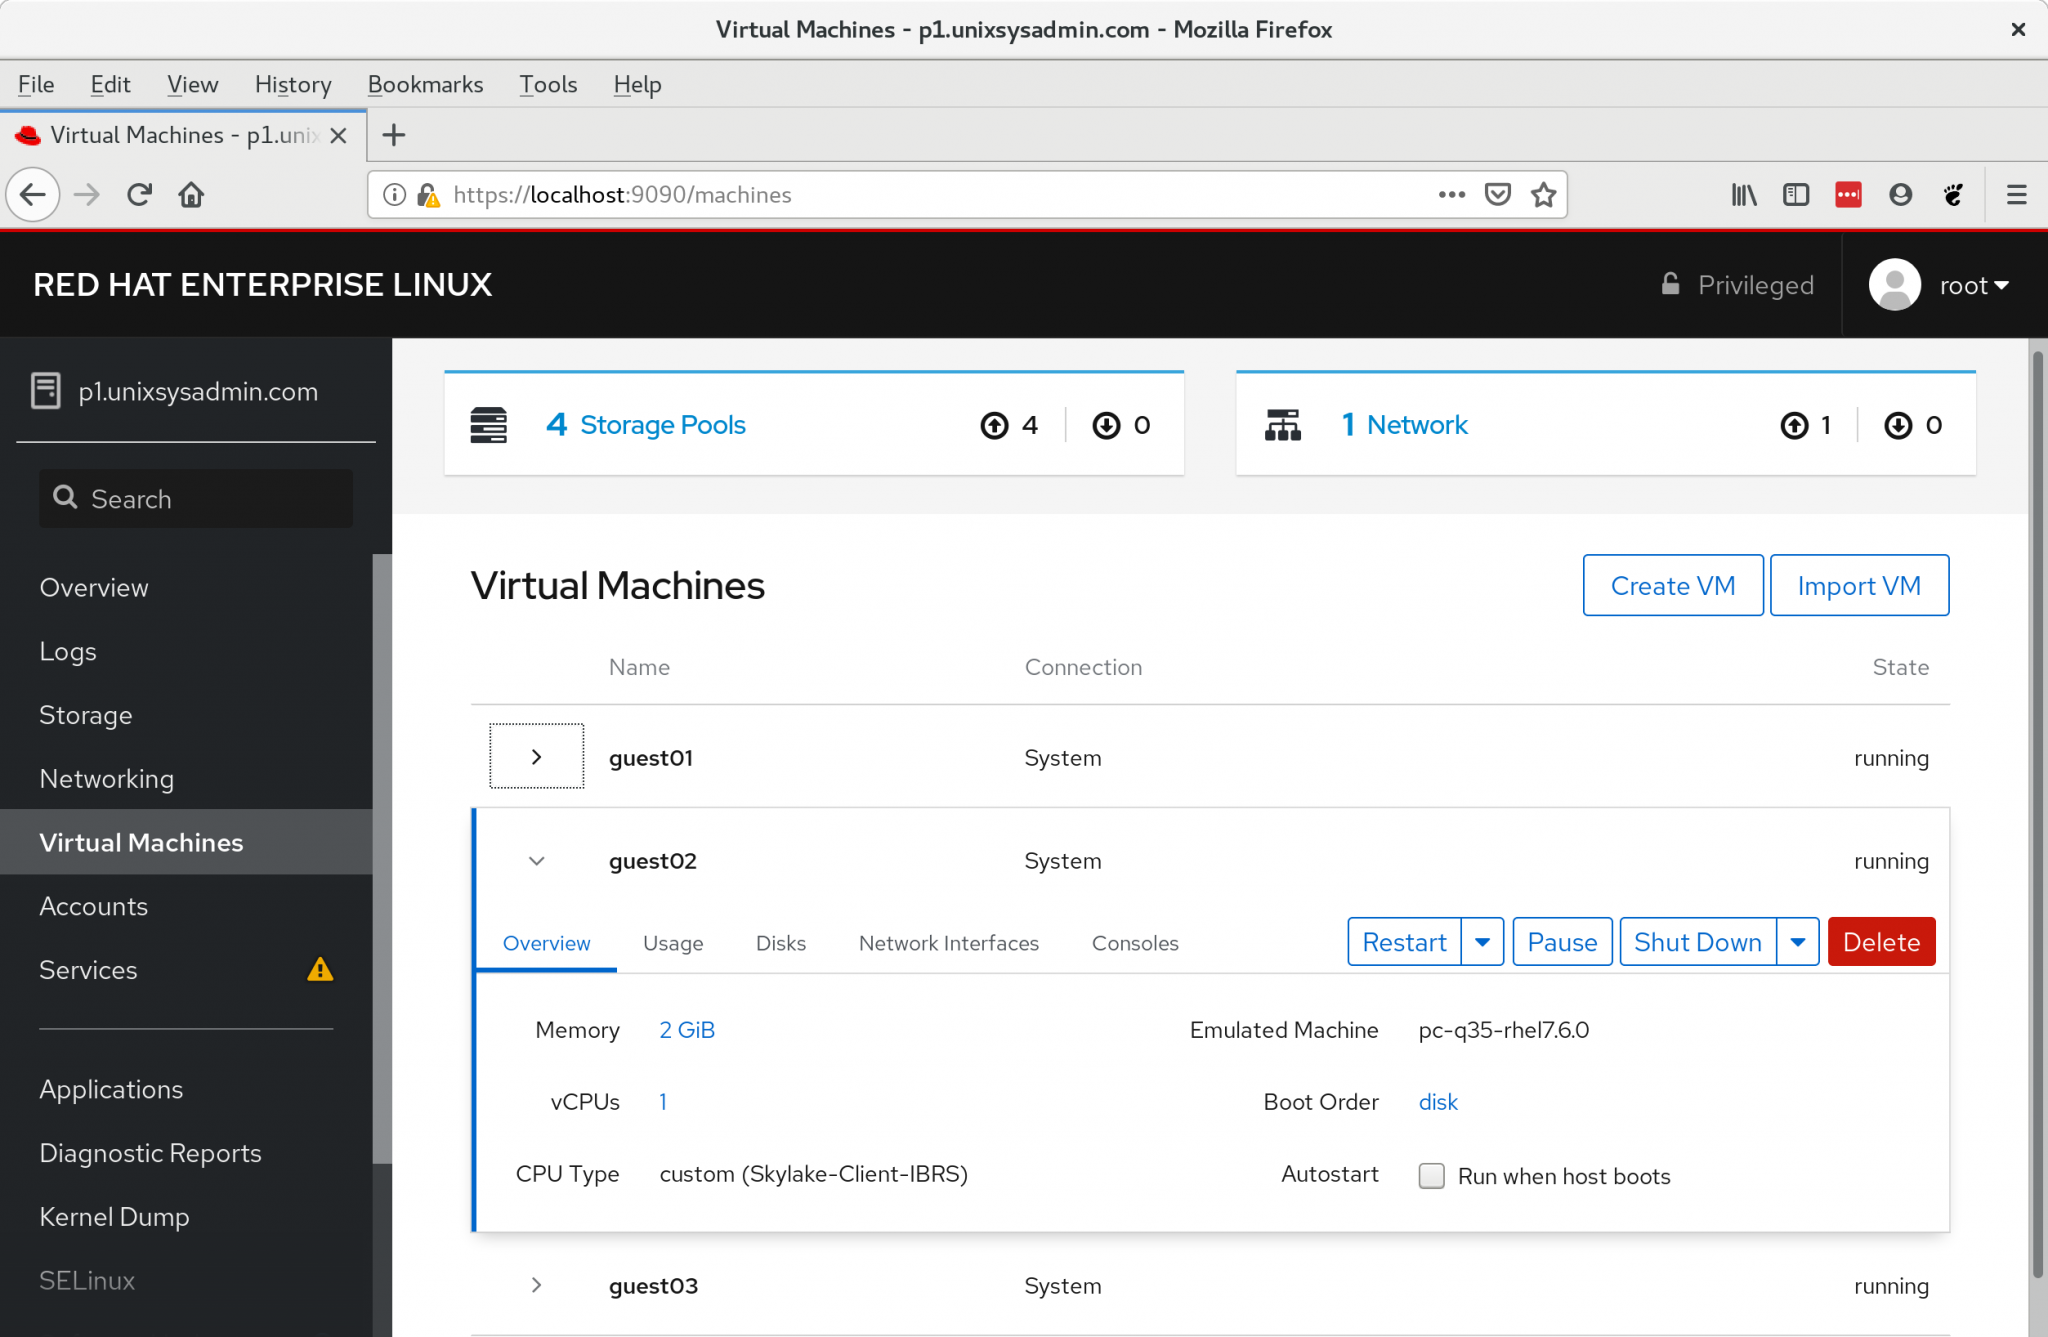Image resolution: width=2048 pixels, height=1337 pixels.
Task: Collapse the guest02 details row
Action: point(536,860)
